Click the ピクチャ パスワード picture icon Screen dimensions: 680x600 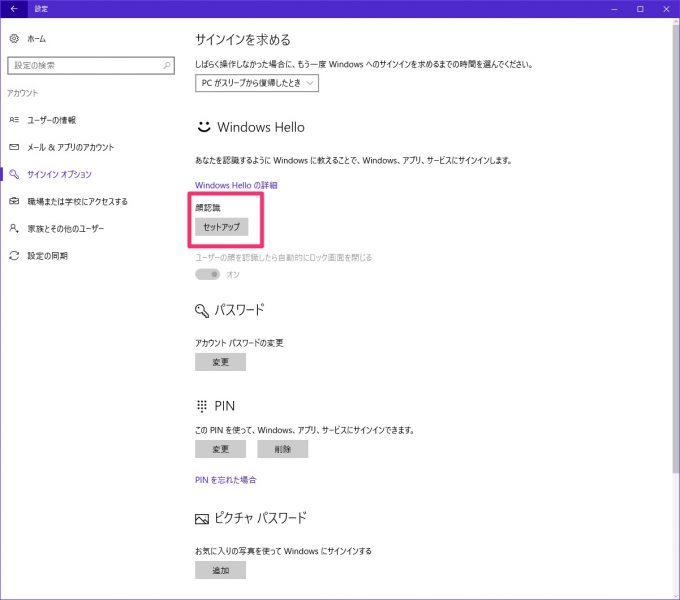click(x=202, y=519)
